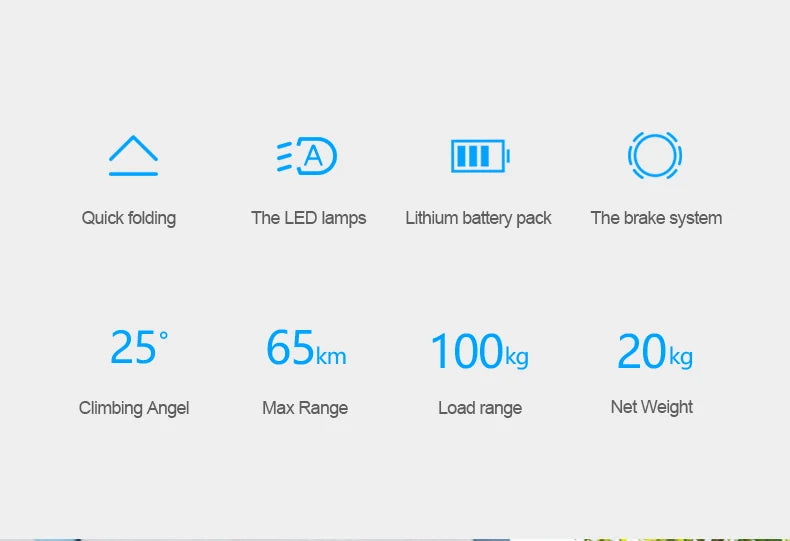The width and height of the screenshot is (790, 541).
Task: Select the "Net Weight" caption
Action: [x=652, y=407]
